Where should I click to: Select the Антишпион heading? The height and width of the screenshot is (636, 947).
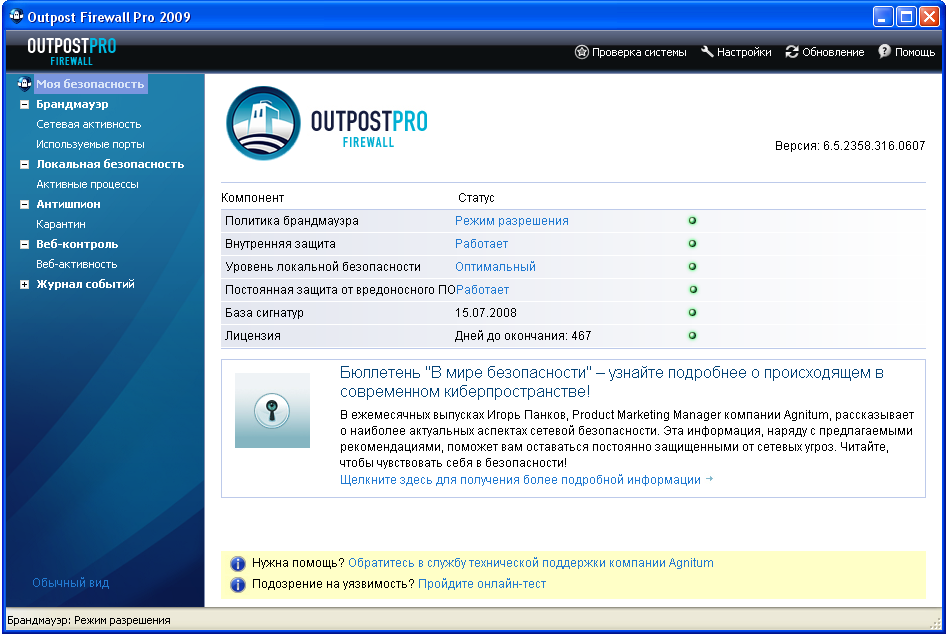point(68,204)
